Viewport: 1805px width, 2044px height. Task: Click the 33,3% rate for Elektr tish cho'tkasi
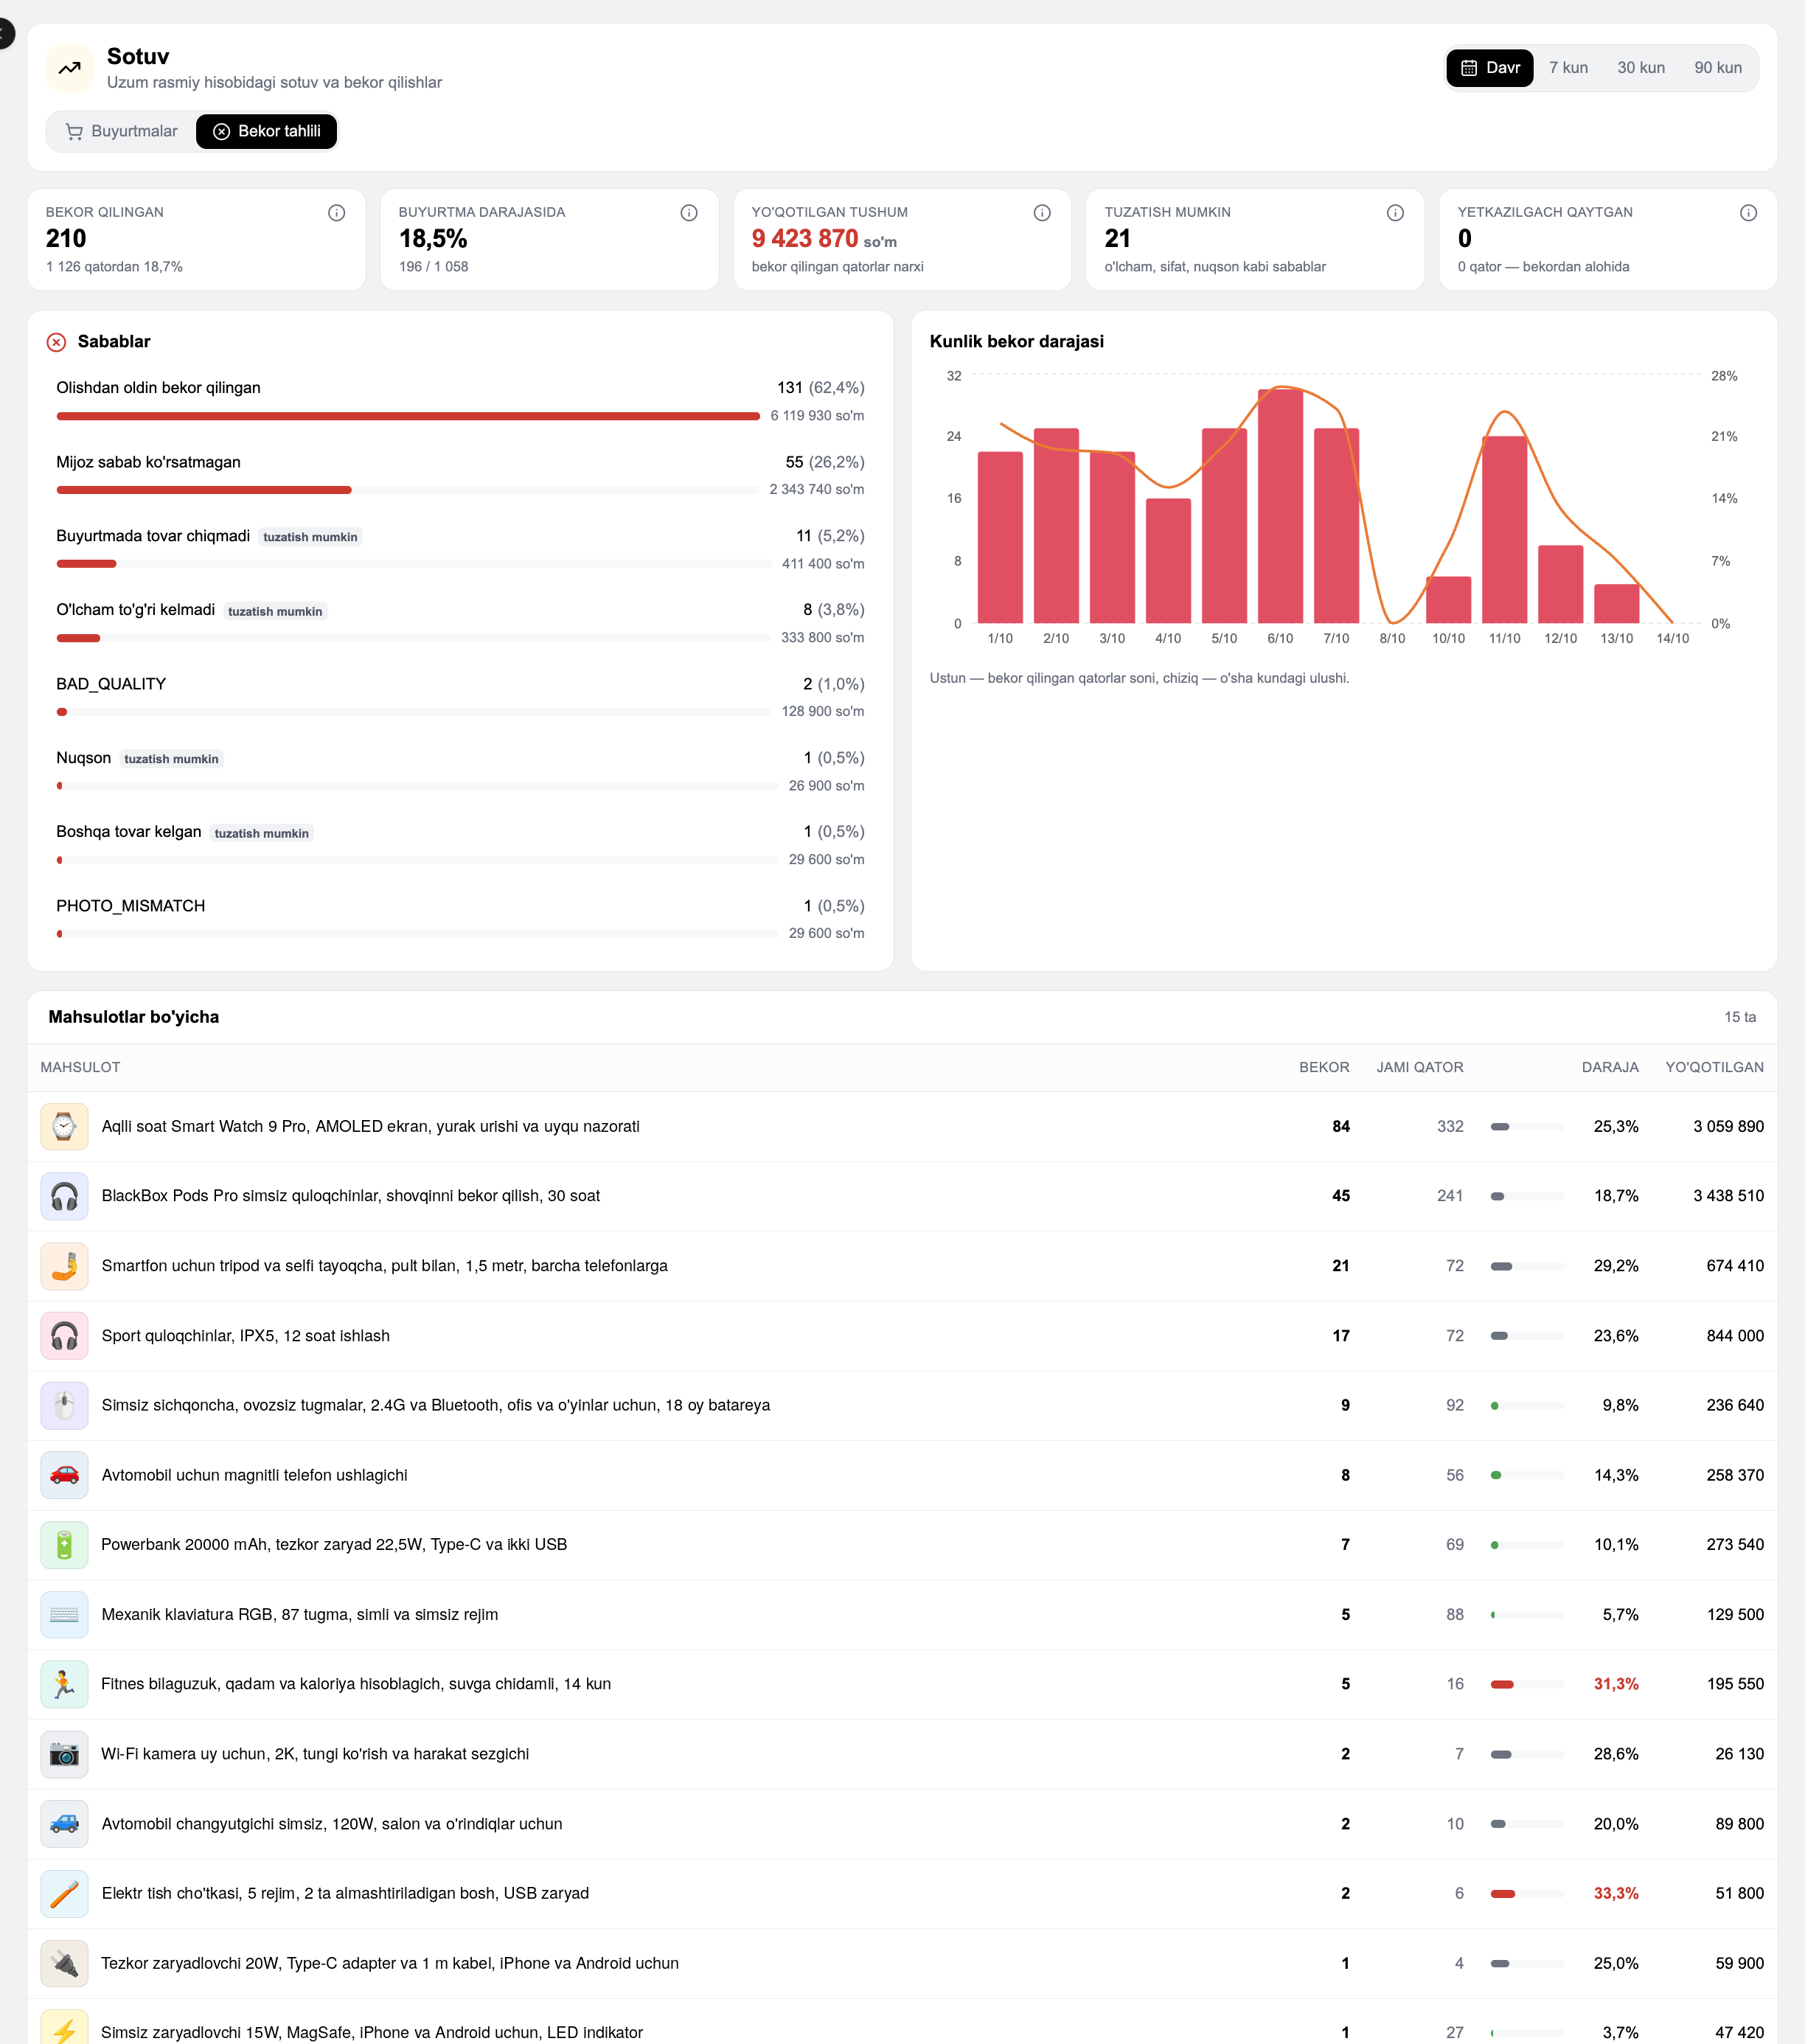[x=1616, y=1894]
